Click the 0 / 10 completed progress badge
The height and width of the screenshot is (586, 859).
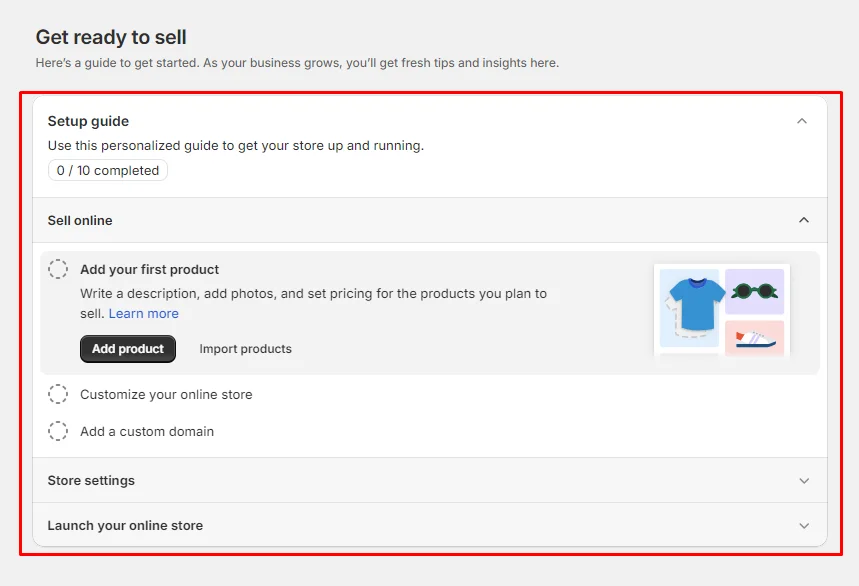[107, 170]
